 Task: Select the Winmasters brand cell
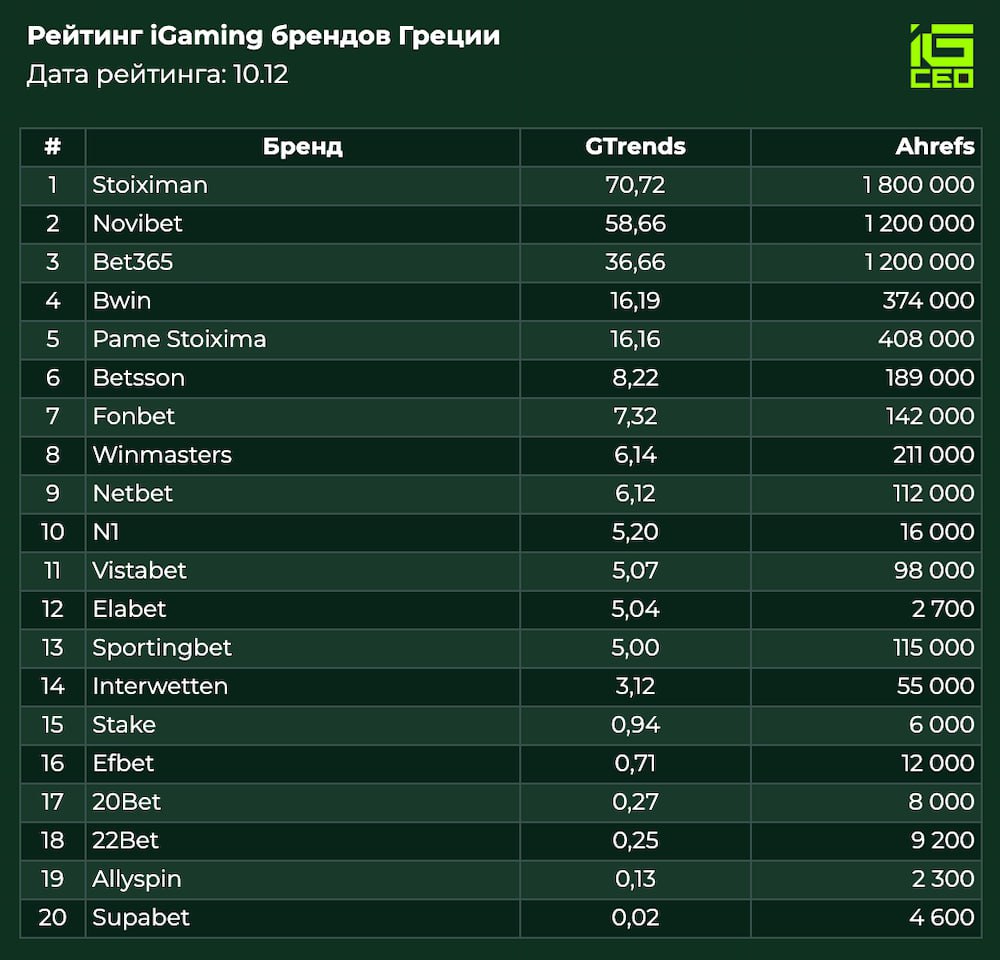162,455
